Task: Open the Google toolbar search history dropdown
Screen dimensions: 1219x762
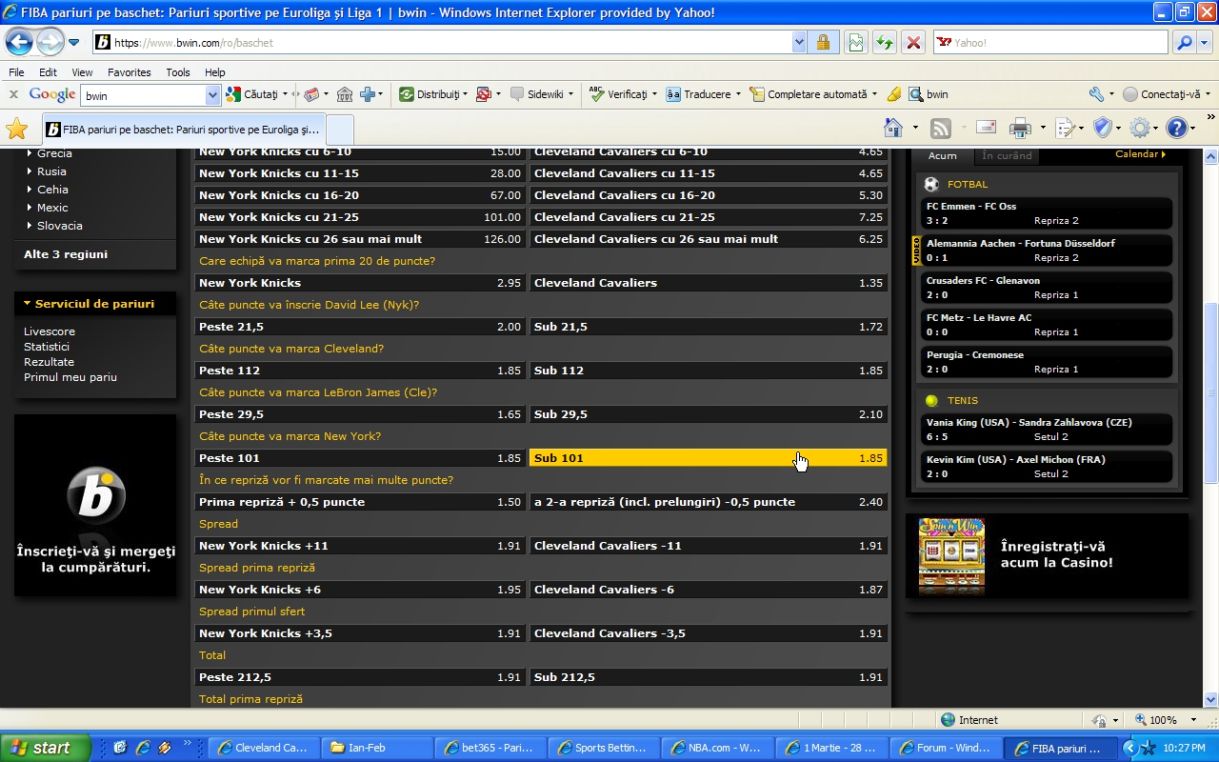Action: pyautogui.click(x=212, y=95)
